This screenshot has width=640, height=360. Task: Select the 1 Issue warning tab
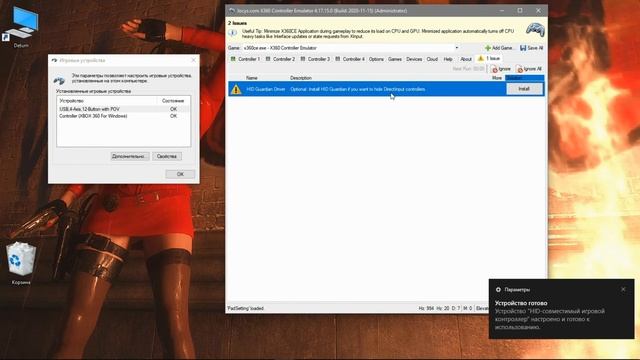[x=489, y=58]
